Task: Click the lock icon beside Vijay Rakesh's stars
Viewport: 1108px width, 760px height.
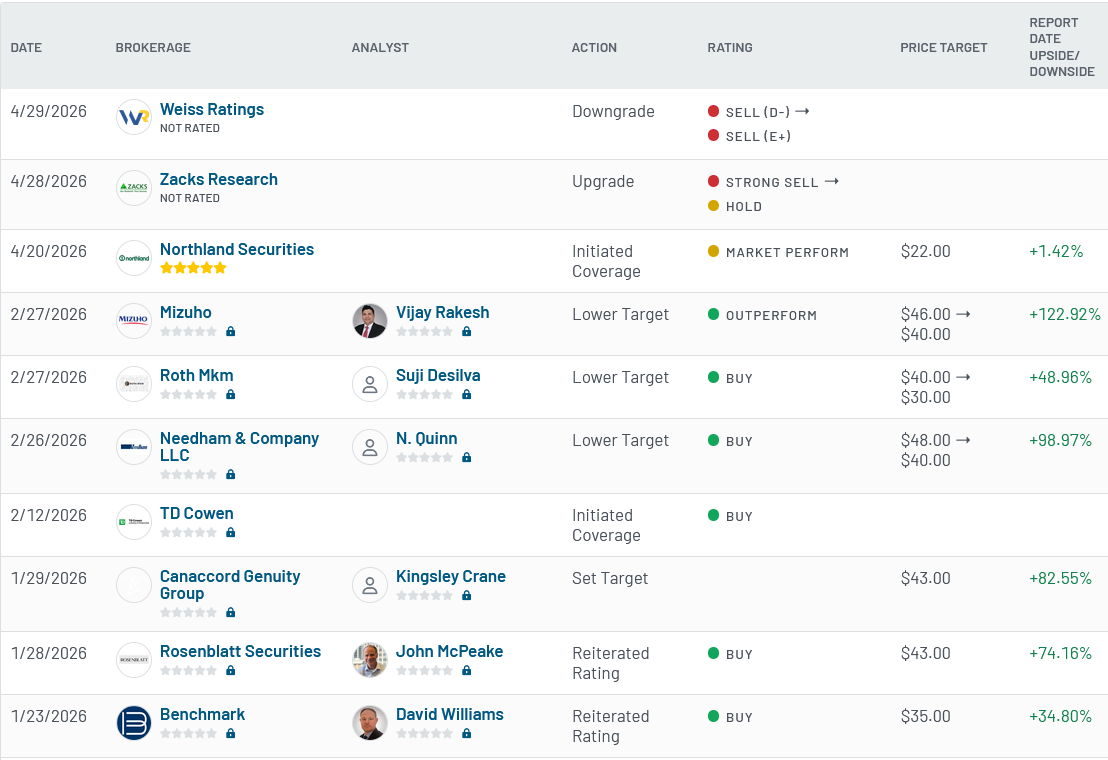Action: (466, 331)
